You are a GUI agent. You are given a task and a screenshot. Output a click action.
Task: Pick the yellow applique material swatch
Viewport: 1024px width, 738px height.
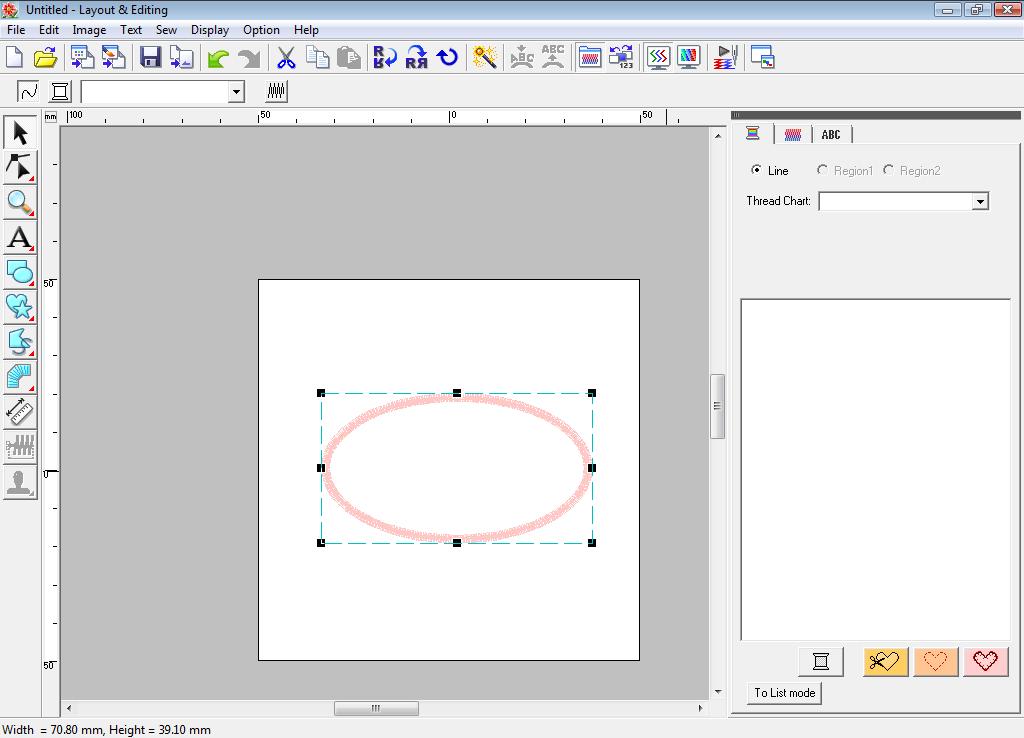[886, 662]
